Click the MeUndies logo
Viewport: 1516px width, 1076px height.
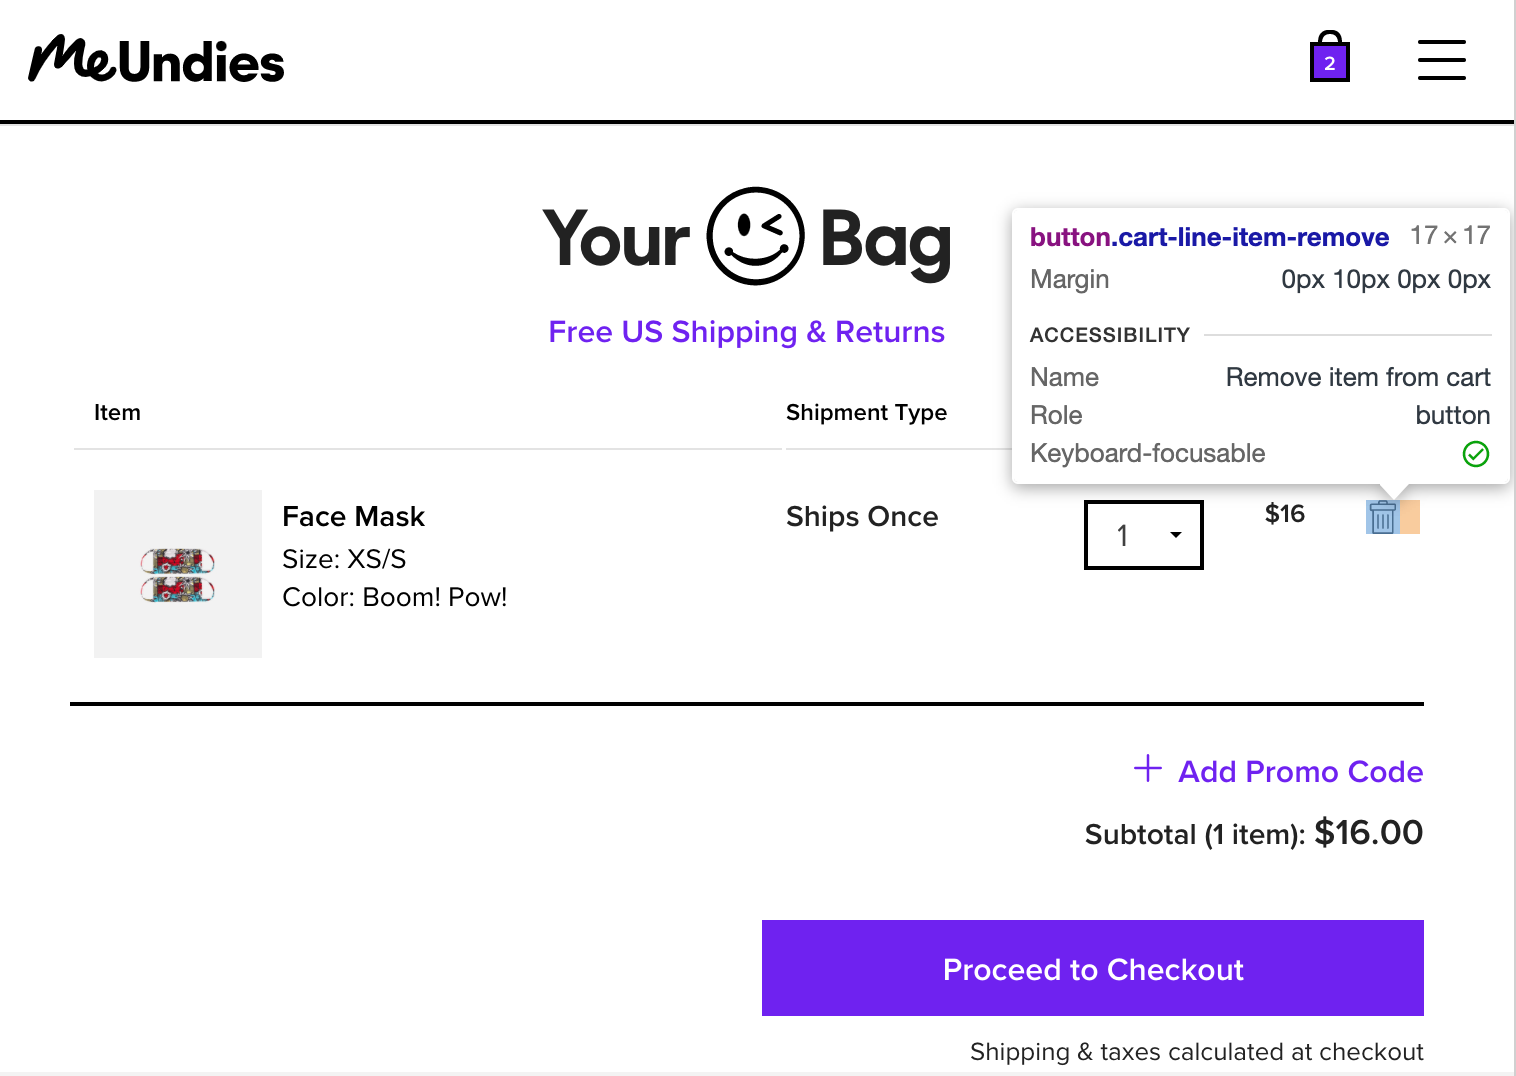(157, 59)
